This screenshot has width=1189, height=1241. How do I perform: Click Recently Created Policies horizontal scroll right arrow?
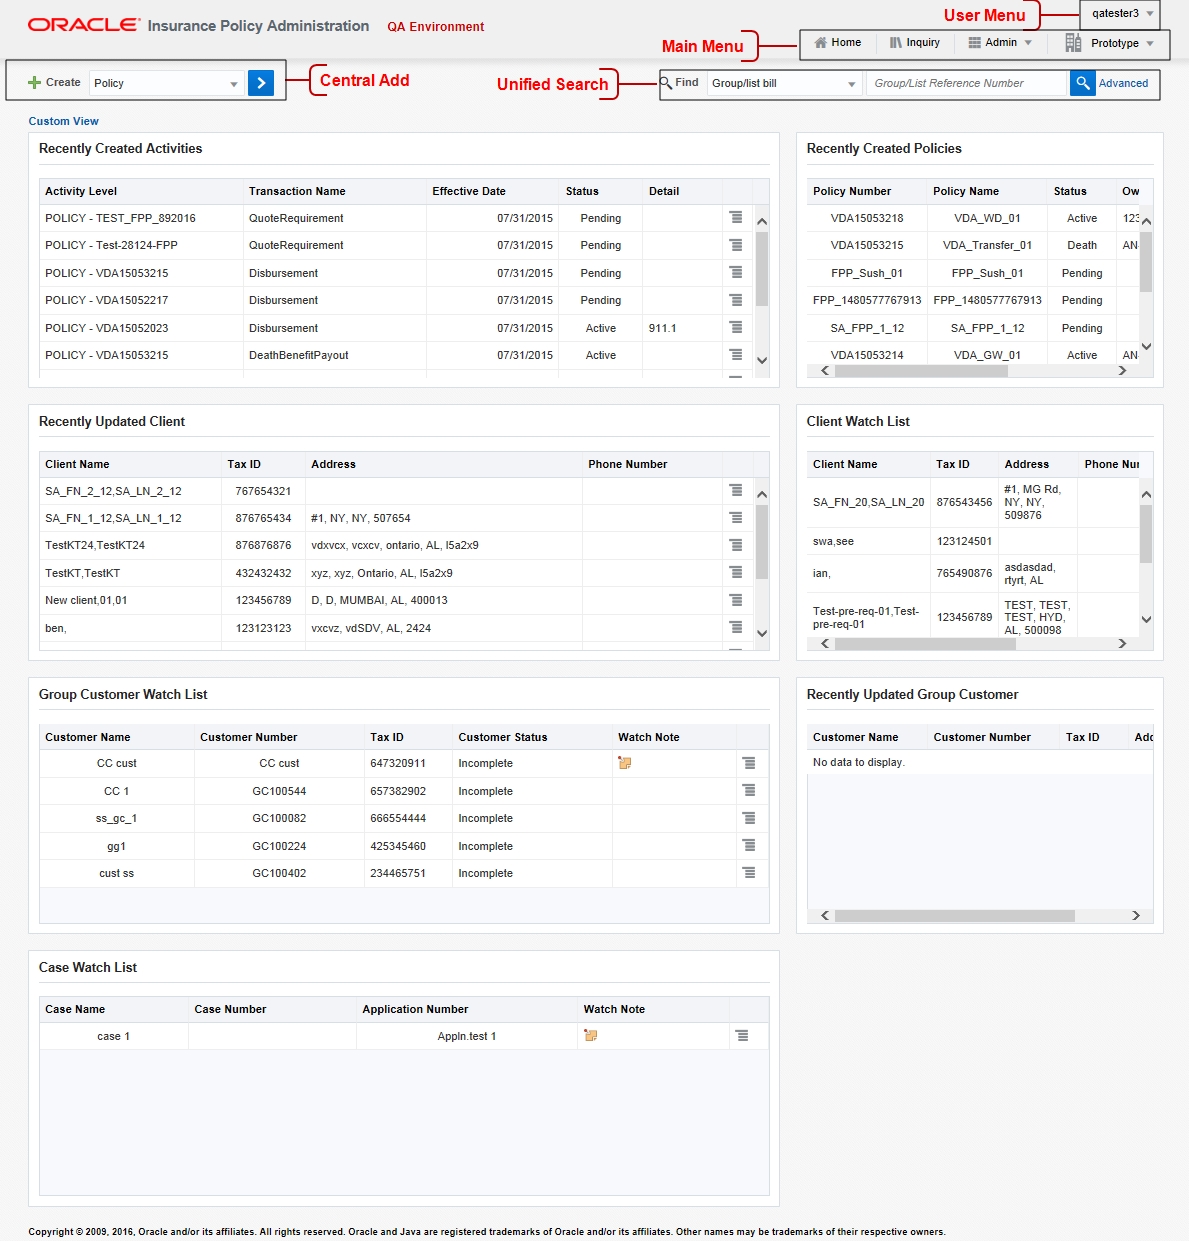(1122, 370)
